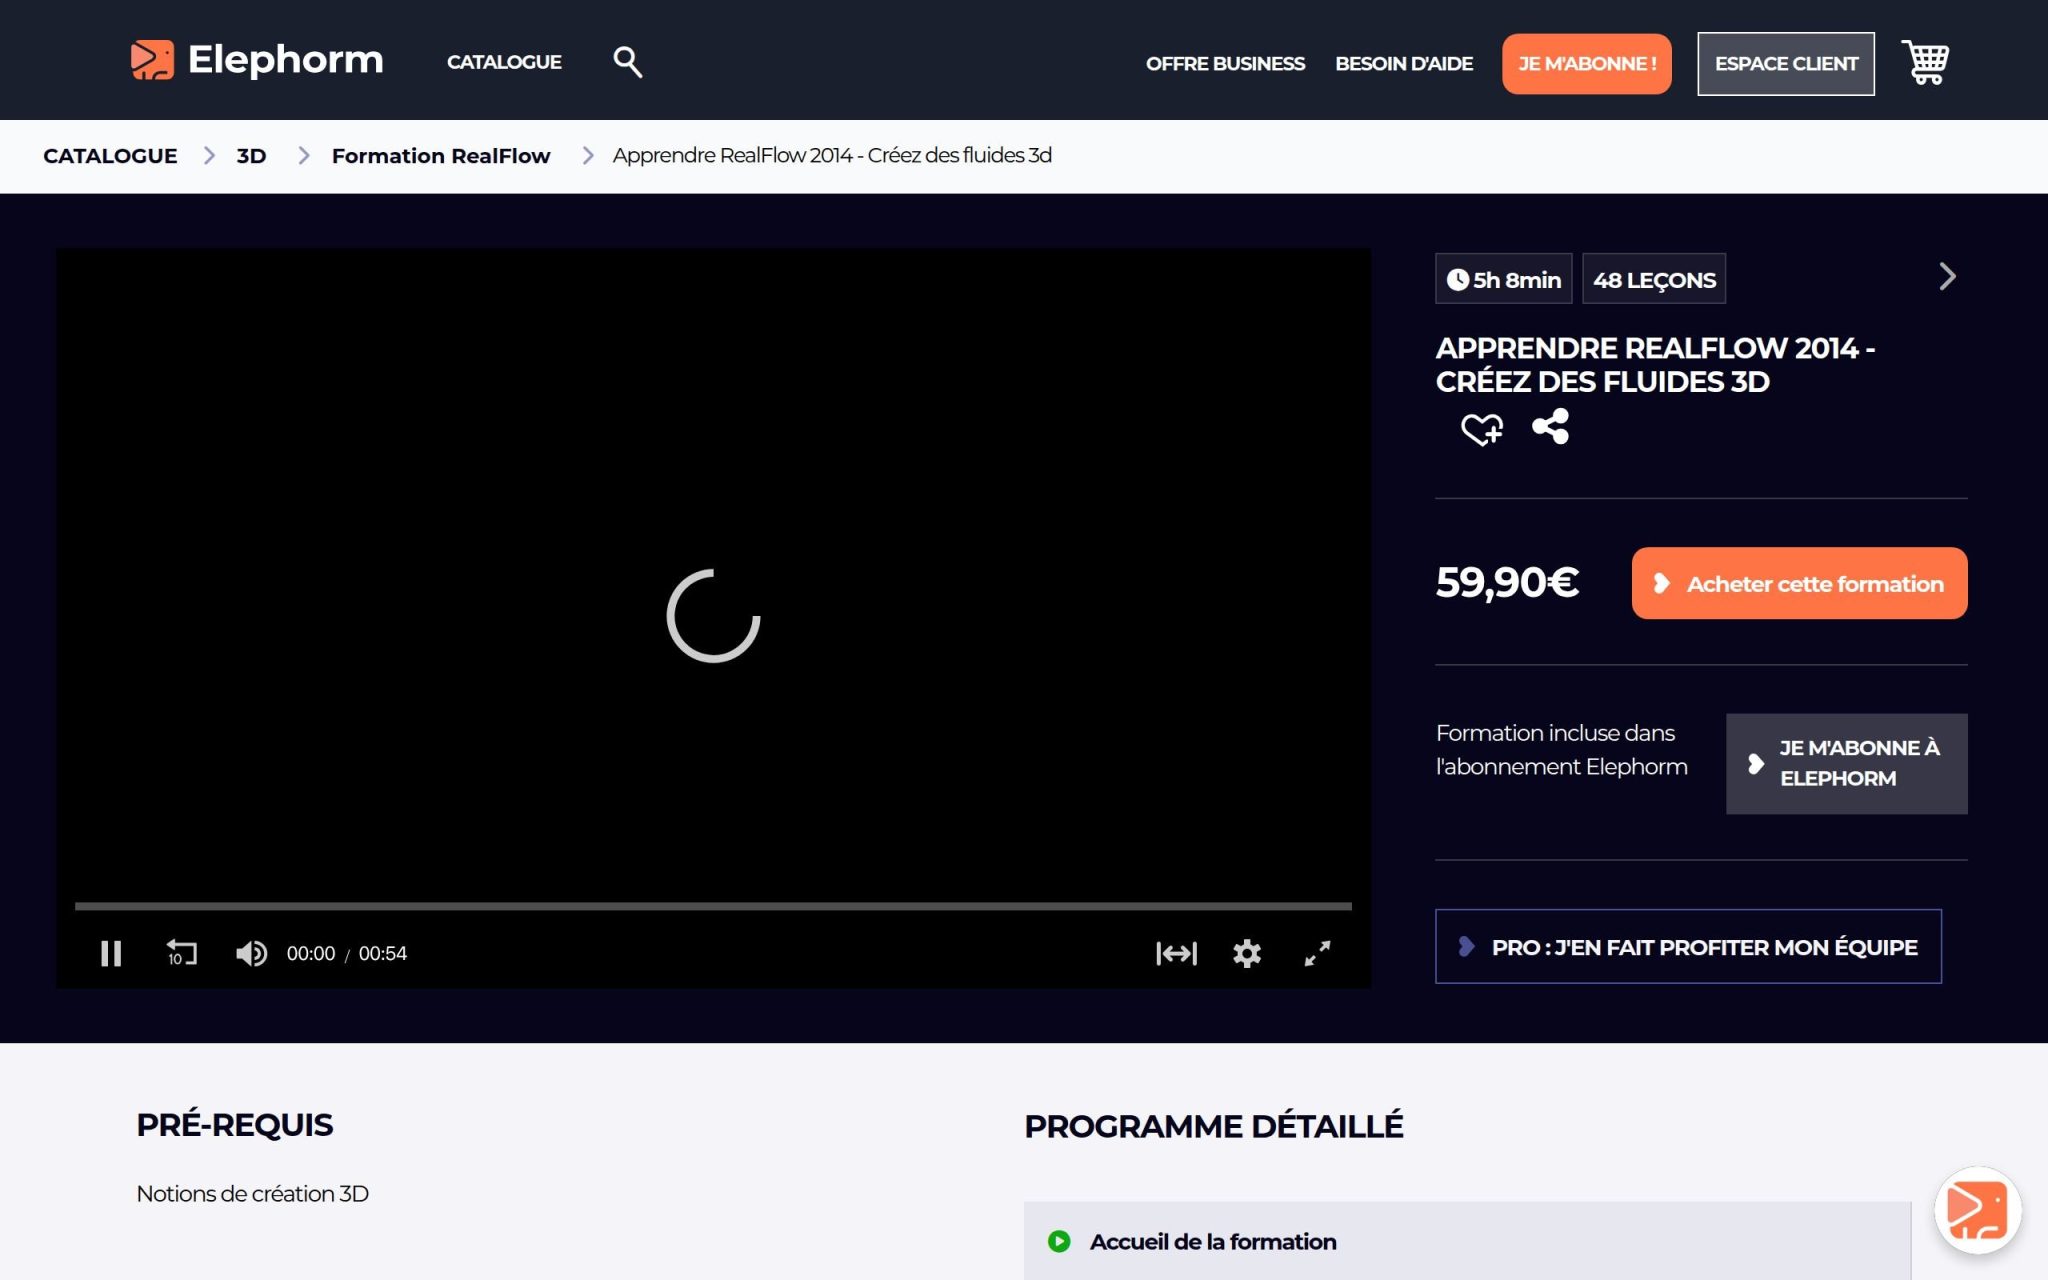Click the PROGRAMME DÉTAILLÉ heading
The width and height of the screenshot is (2048, 1280).
point(1214,1126)
